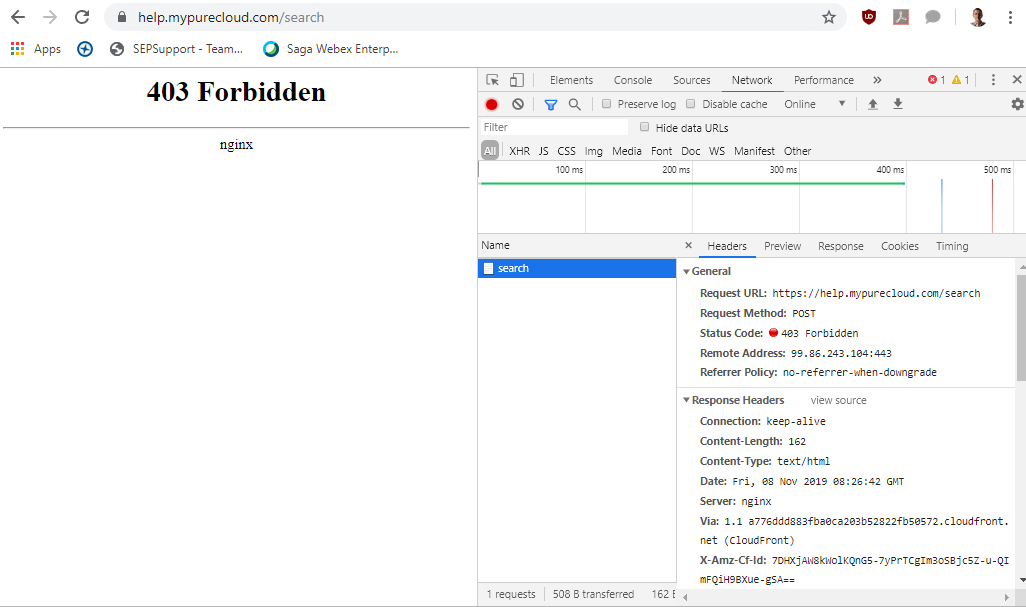Filter requests by Manifest
1026x607 pixels.
754,151
